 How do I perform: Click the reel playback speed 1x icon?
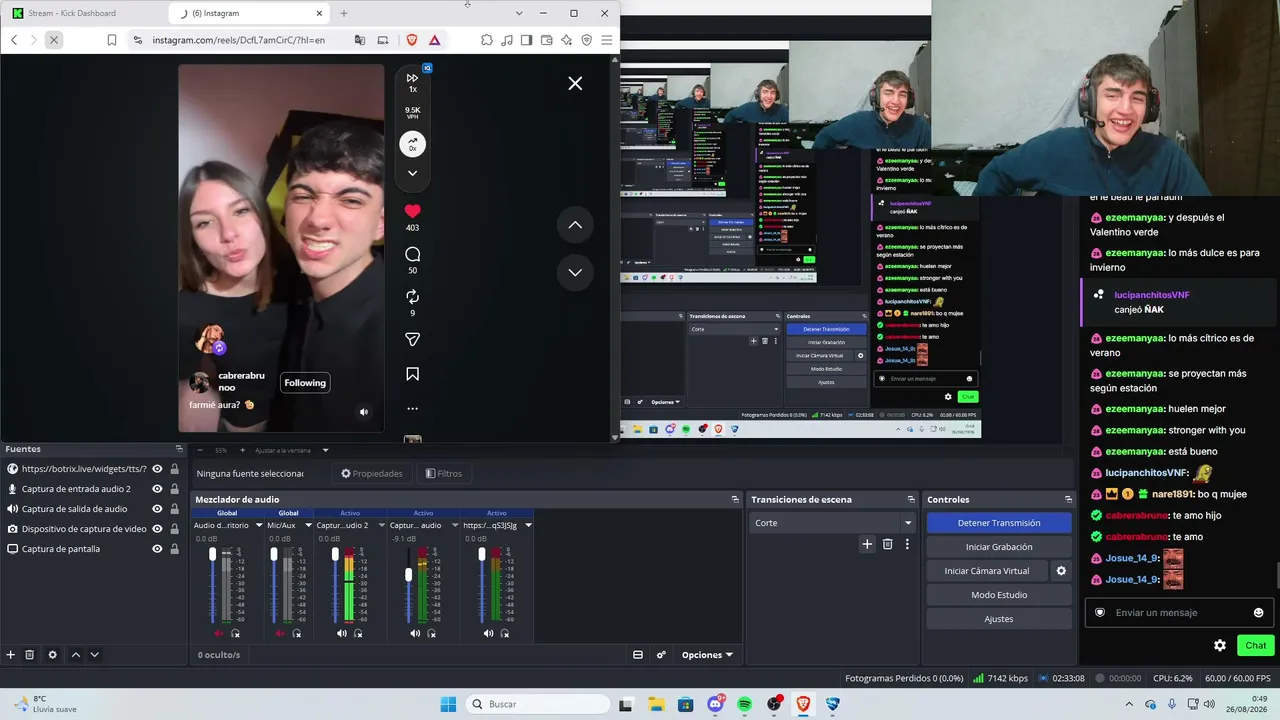(412, 82)
